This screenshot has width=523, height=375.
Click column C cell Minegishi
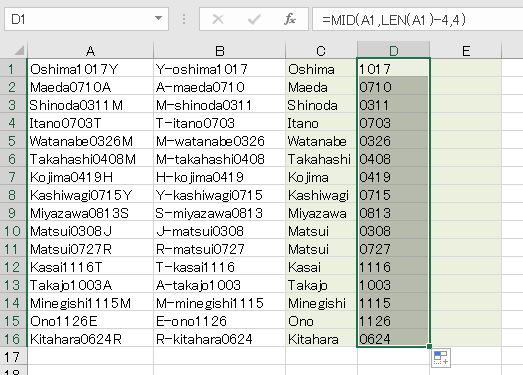(321, 303)
